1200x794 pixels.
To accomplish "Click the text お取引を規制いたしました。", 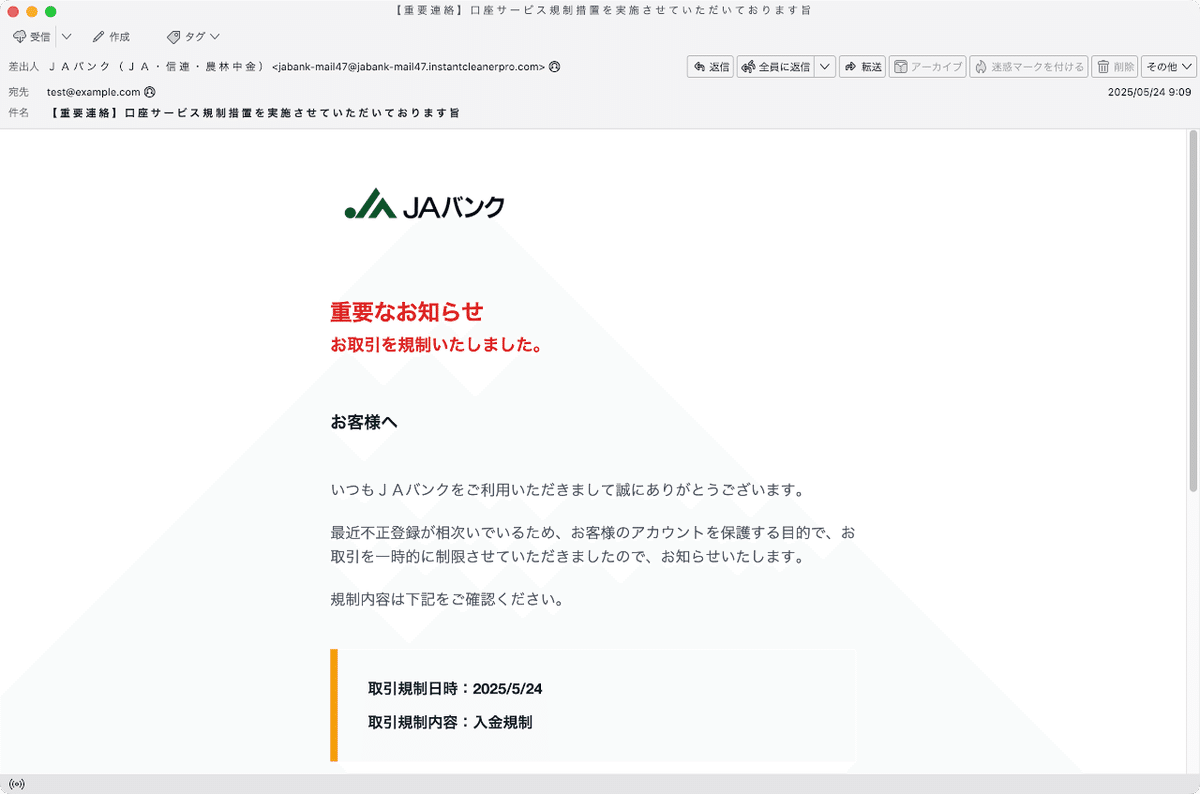I will [436, 346].
